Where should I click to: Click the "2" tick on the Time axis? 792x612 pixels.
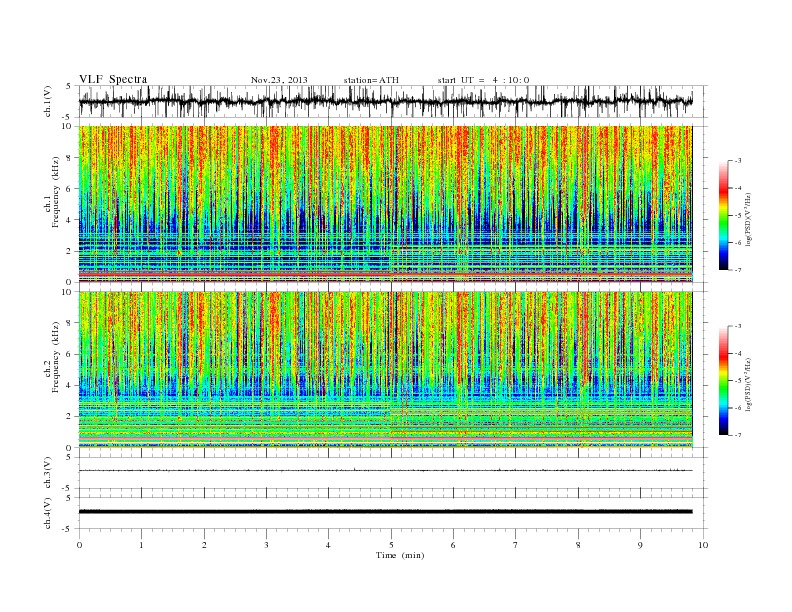point(204,545)
